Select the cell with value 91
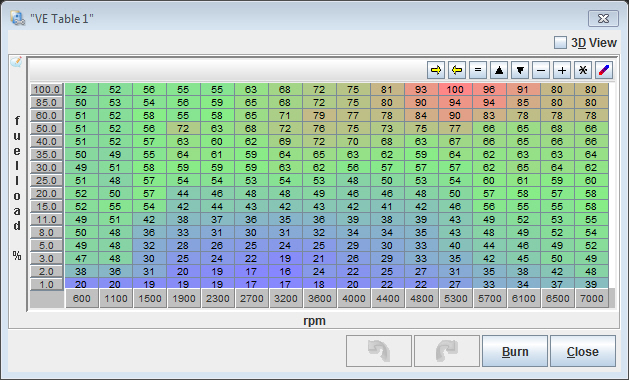The image size is (629, 380). [x=523, y=89]
